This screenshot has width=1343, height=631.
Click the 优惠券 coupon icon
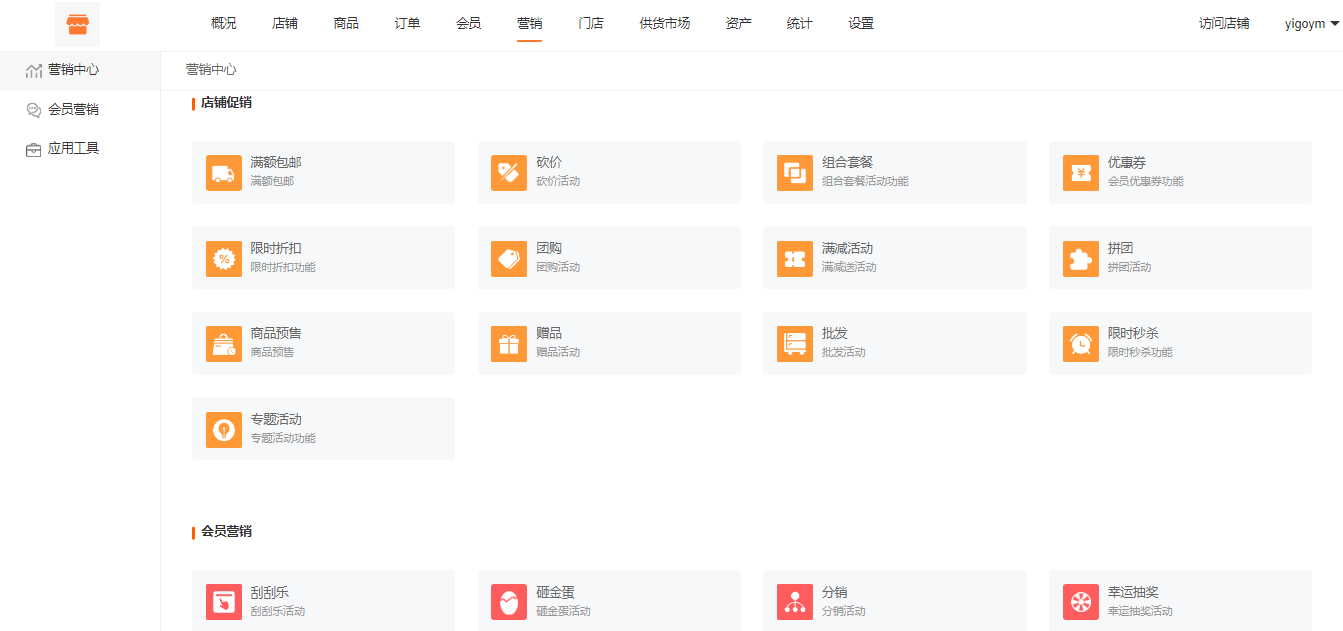tap(1081, 171)
